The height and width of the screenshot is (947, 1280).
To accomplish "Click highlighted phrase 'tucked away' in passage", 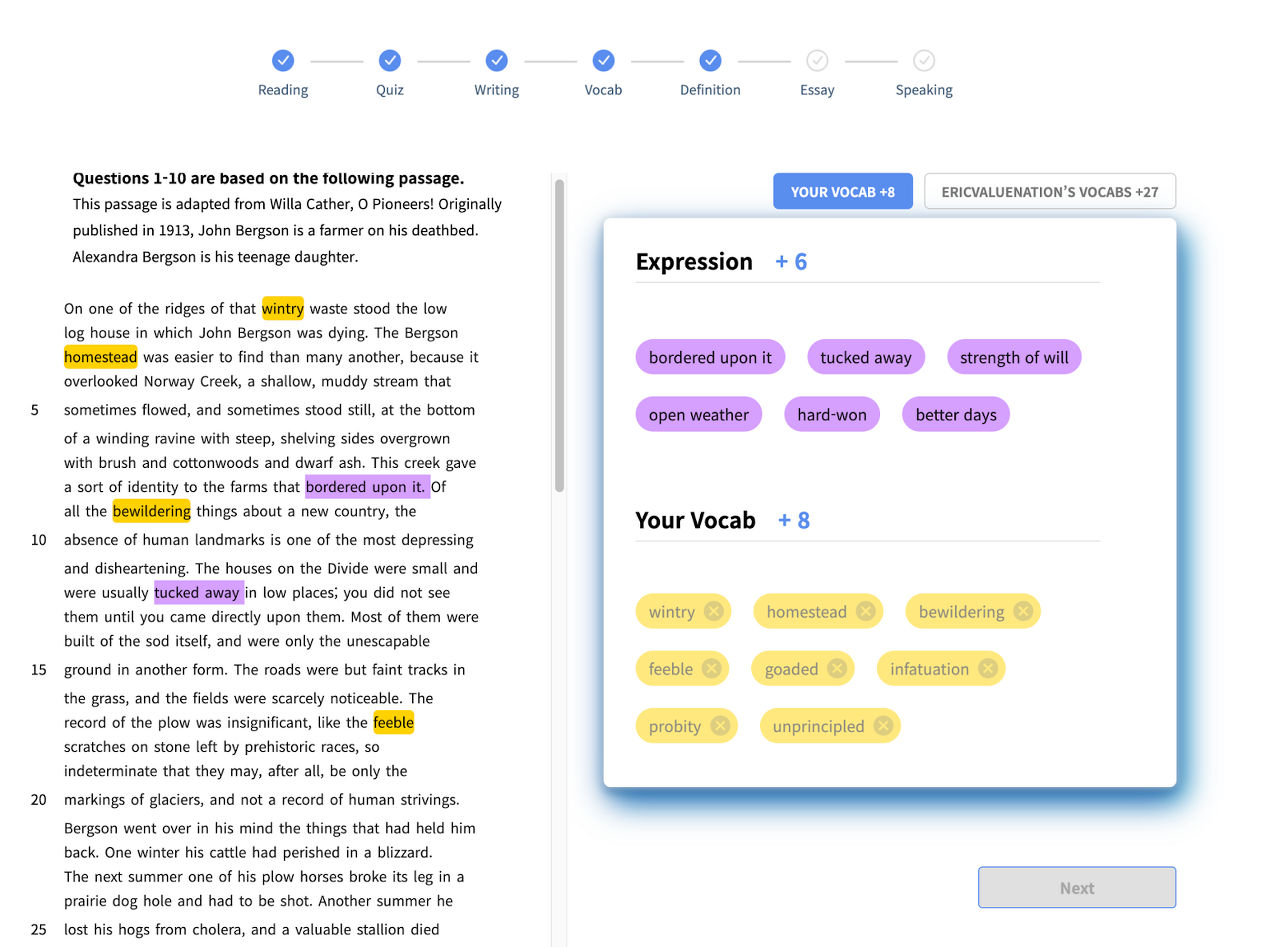I will pyautogui.click(x=198, y=592).
